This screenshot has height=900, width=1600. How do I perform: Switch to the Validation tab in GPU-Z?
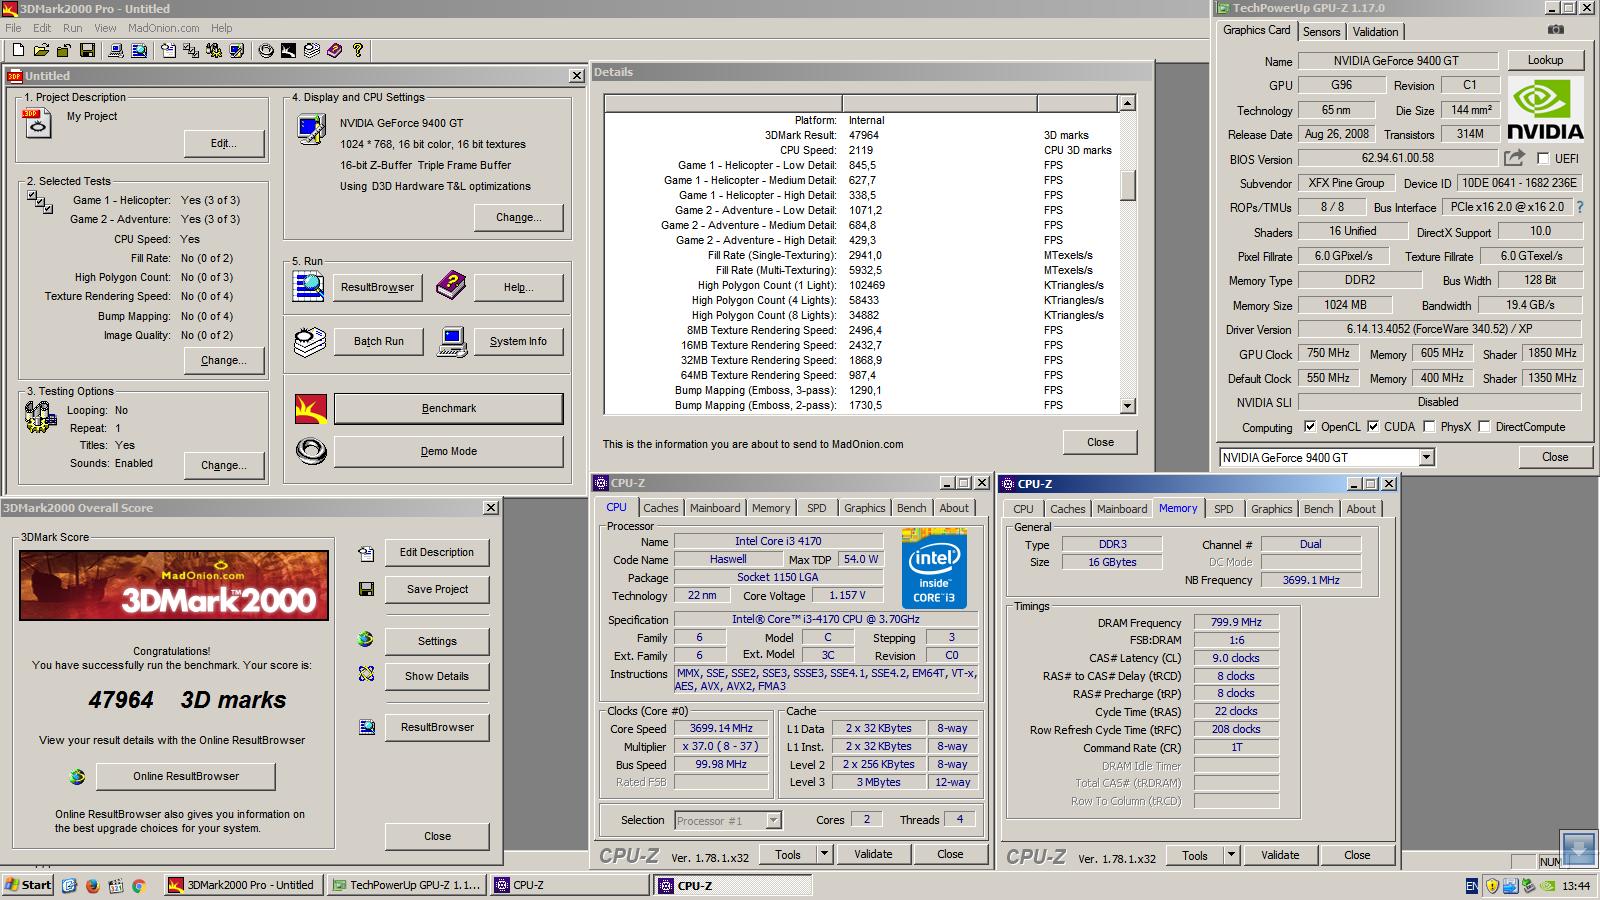[x=1376, y=32]
